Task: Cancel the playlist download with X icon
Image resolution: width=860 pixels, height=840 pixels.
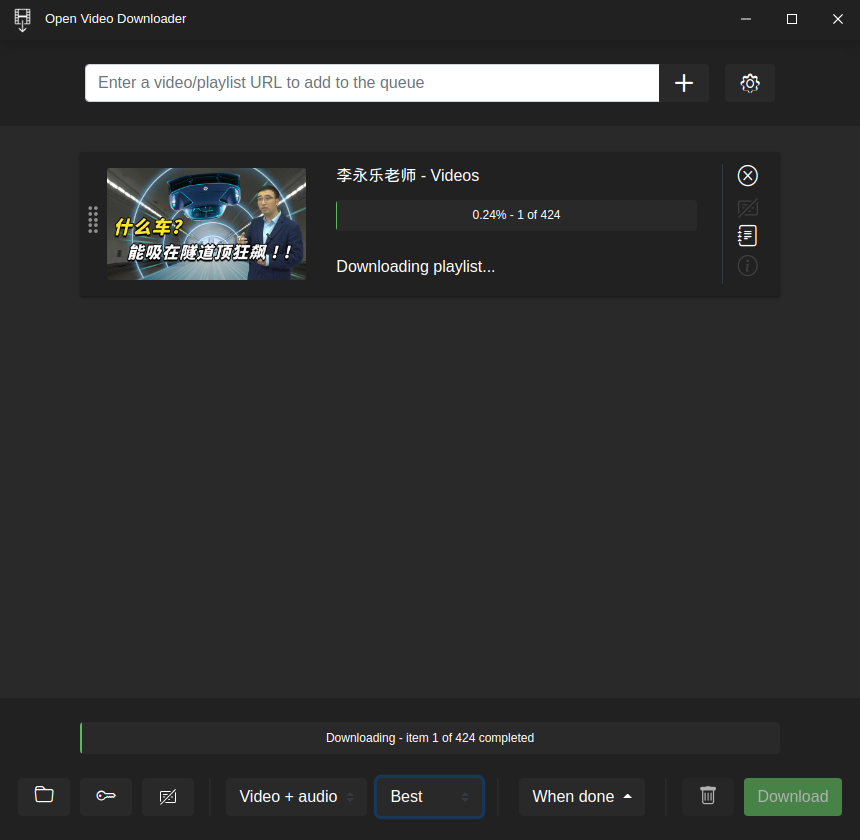Action: click(x=748, y=176)
